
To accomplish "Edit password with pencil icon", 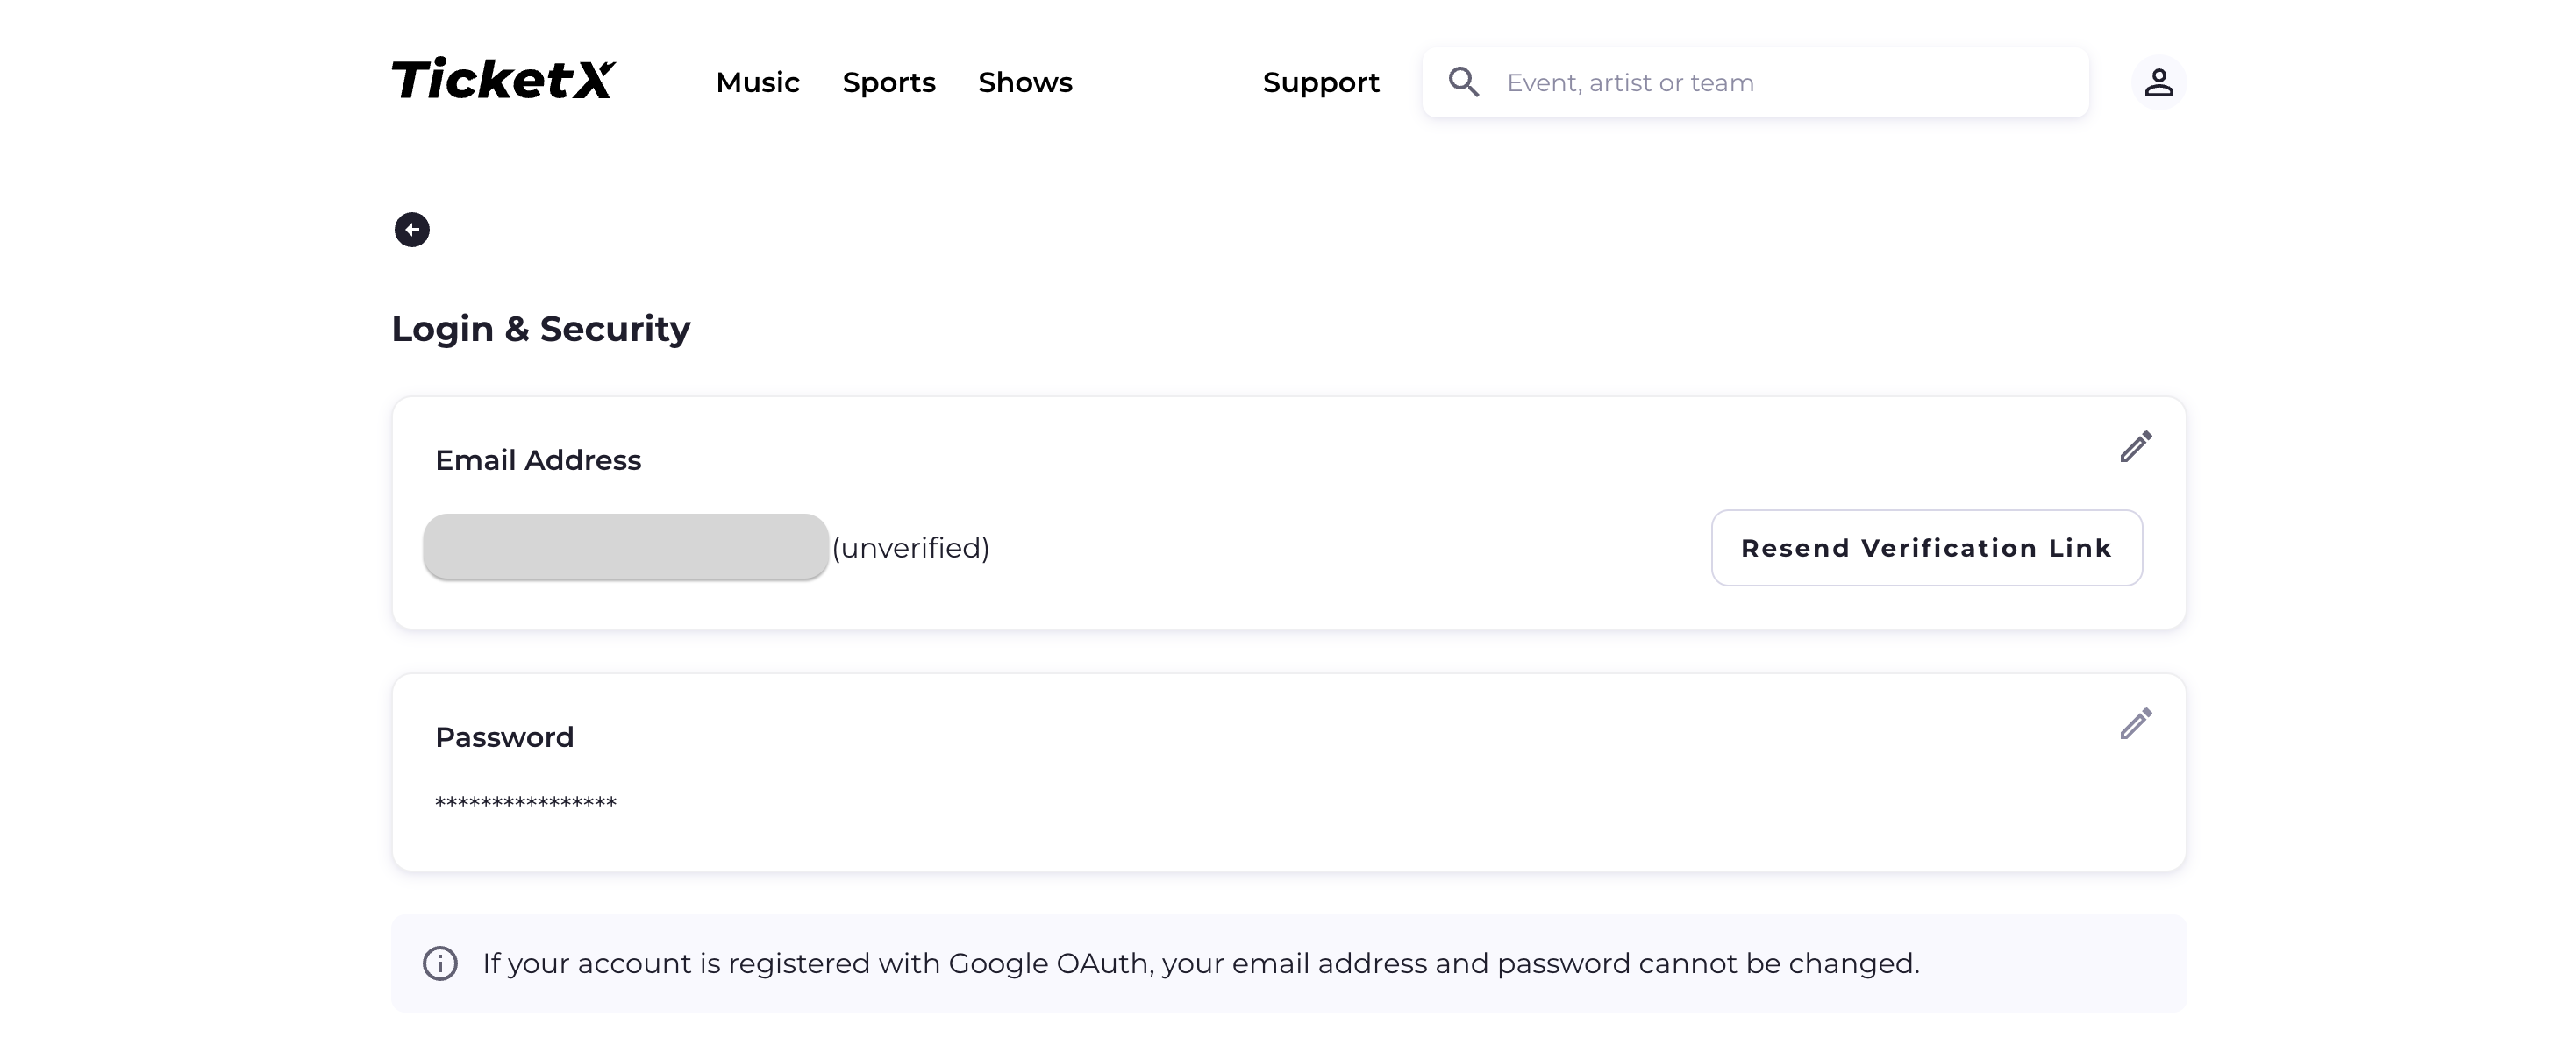I will [2135, 724].
